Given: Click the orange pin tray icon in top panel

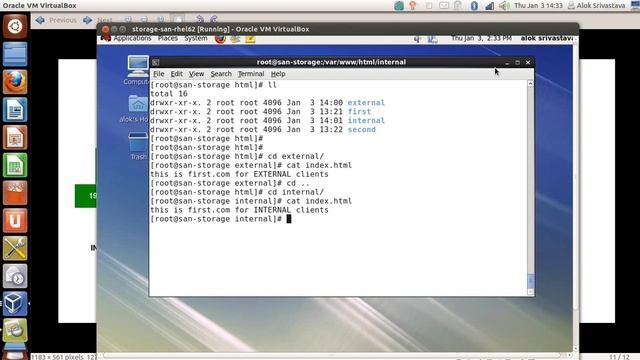Looking at the screenshot, I should [413, 6].
